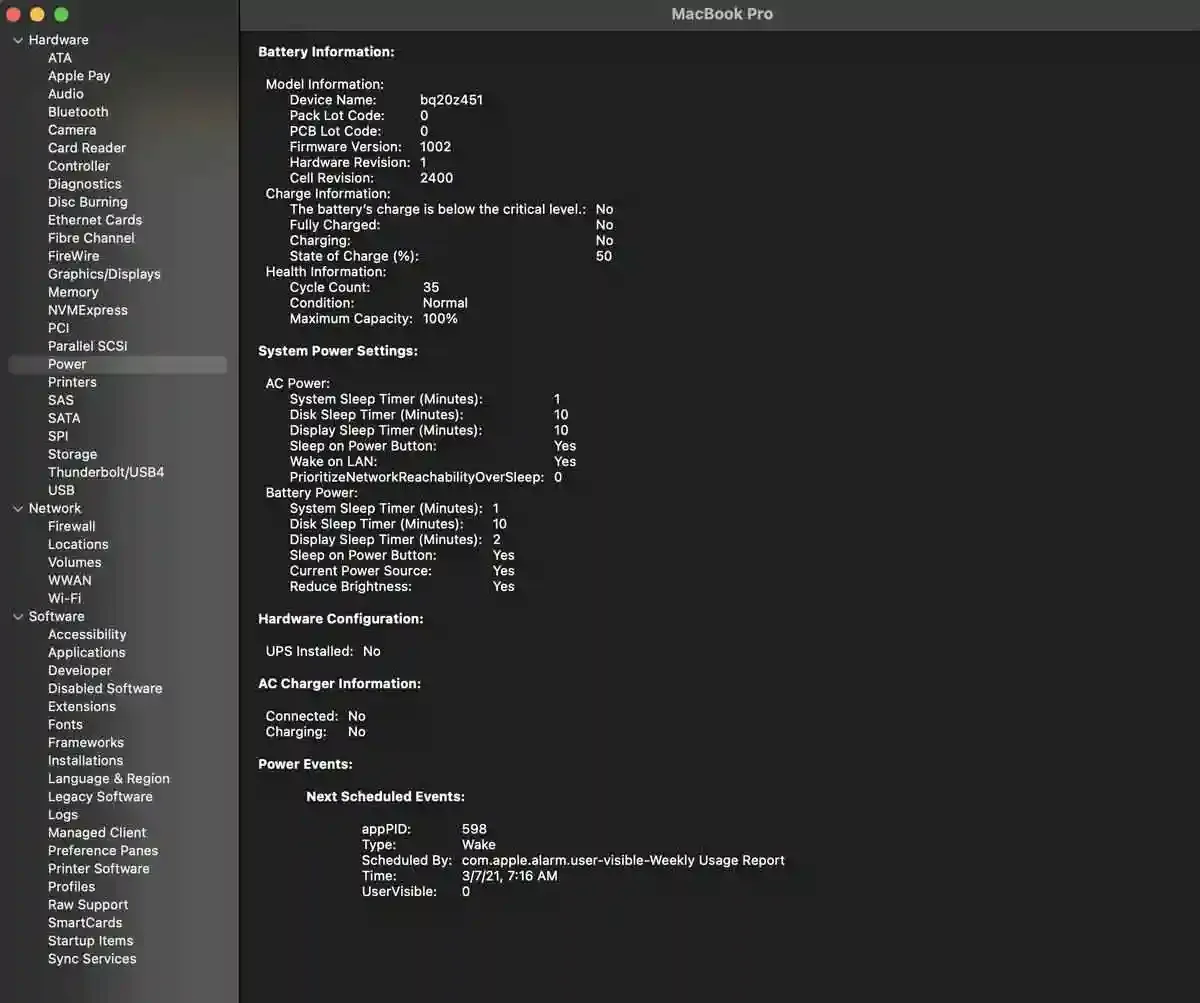Open SATA details
This screenshot has width=1200, height=1003.
[64, 418]
